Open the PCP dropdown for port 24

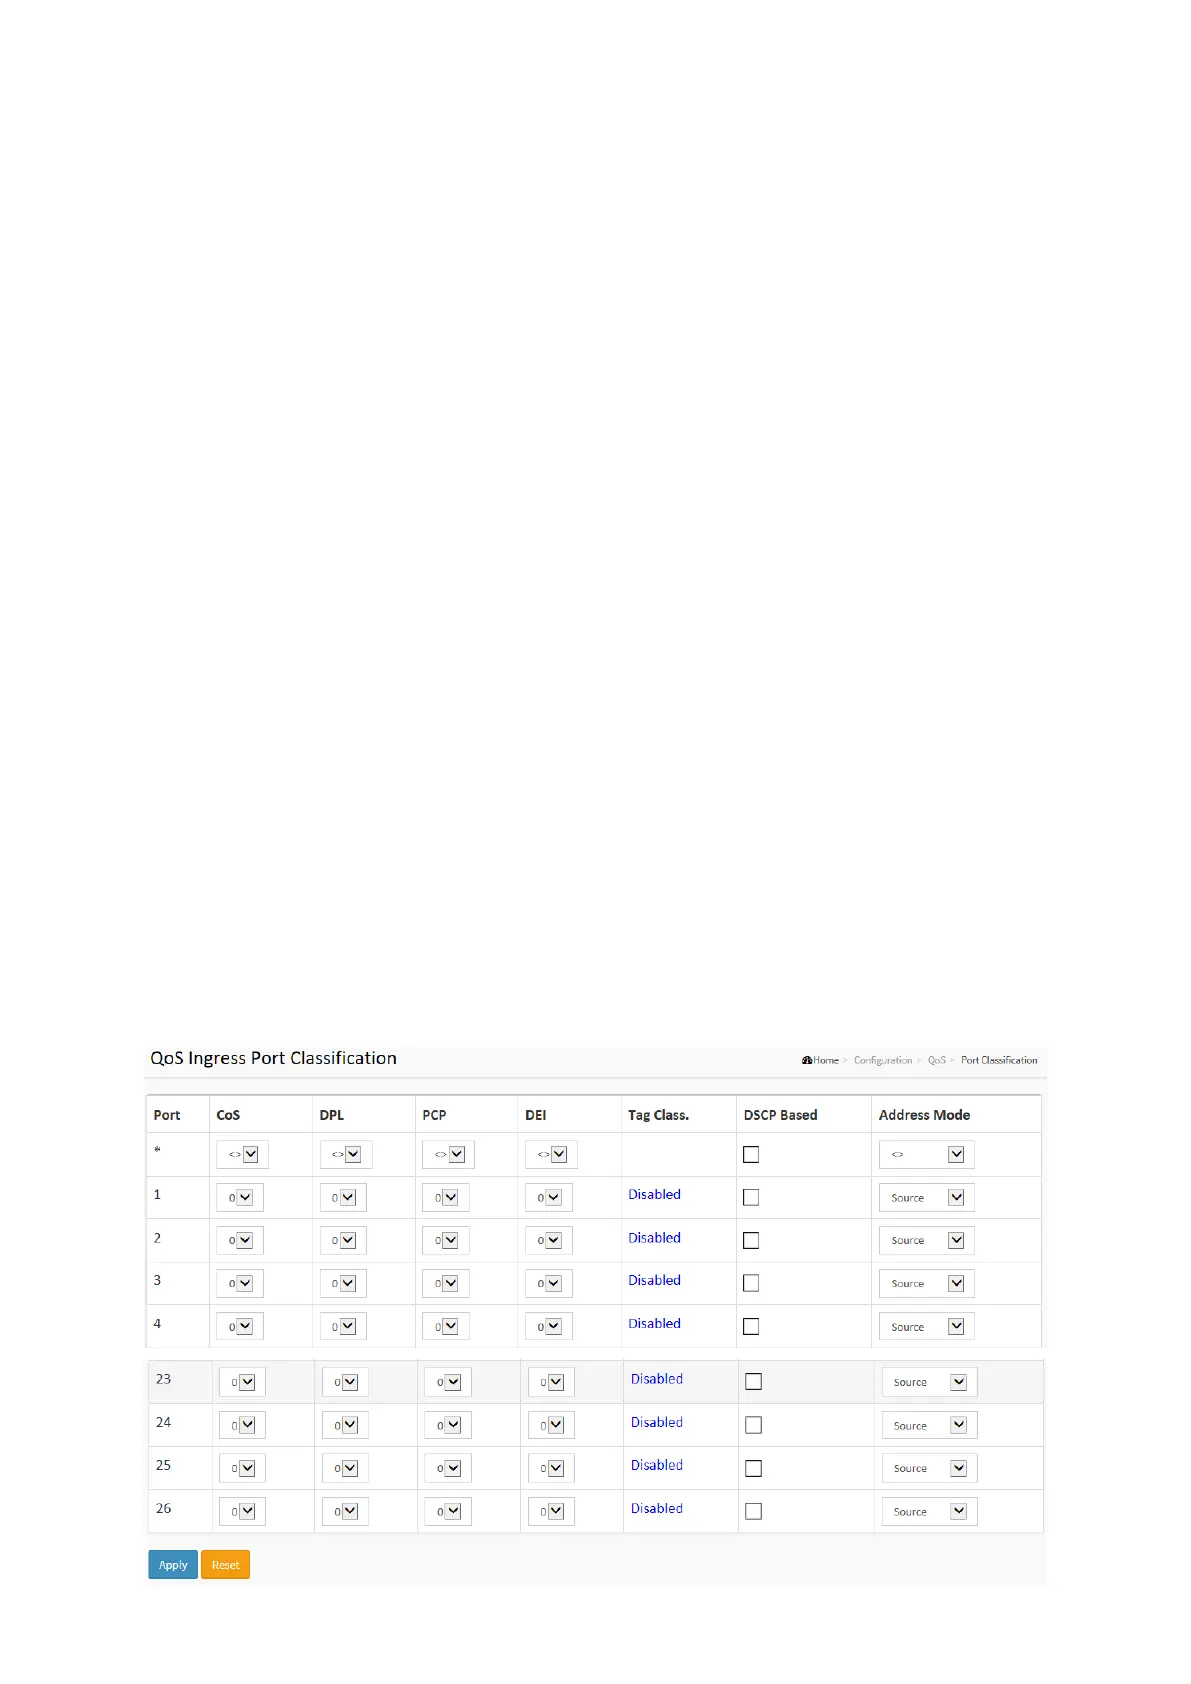click(x=448, y=1425)
